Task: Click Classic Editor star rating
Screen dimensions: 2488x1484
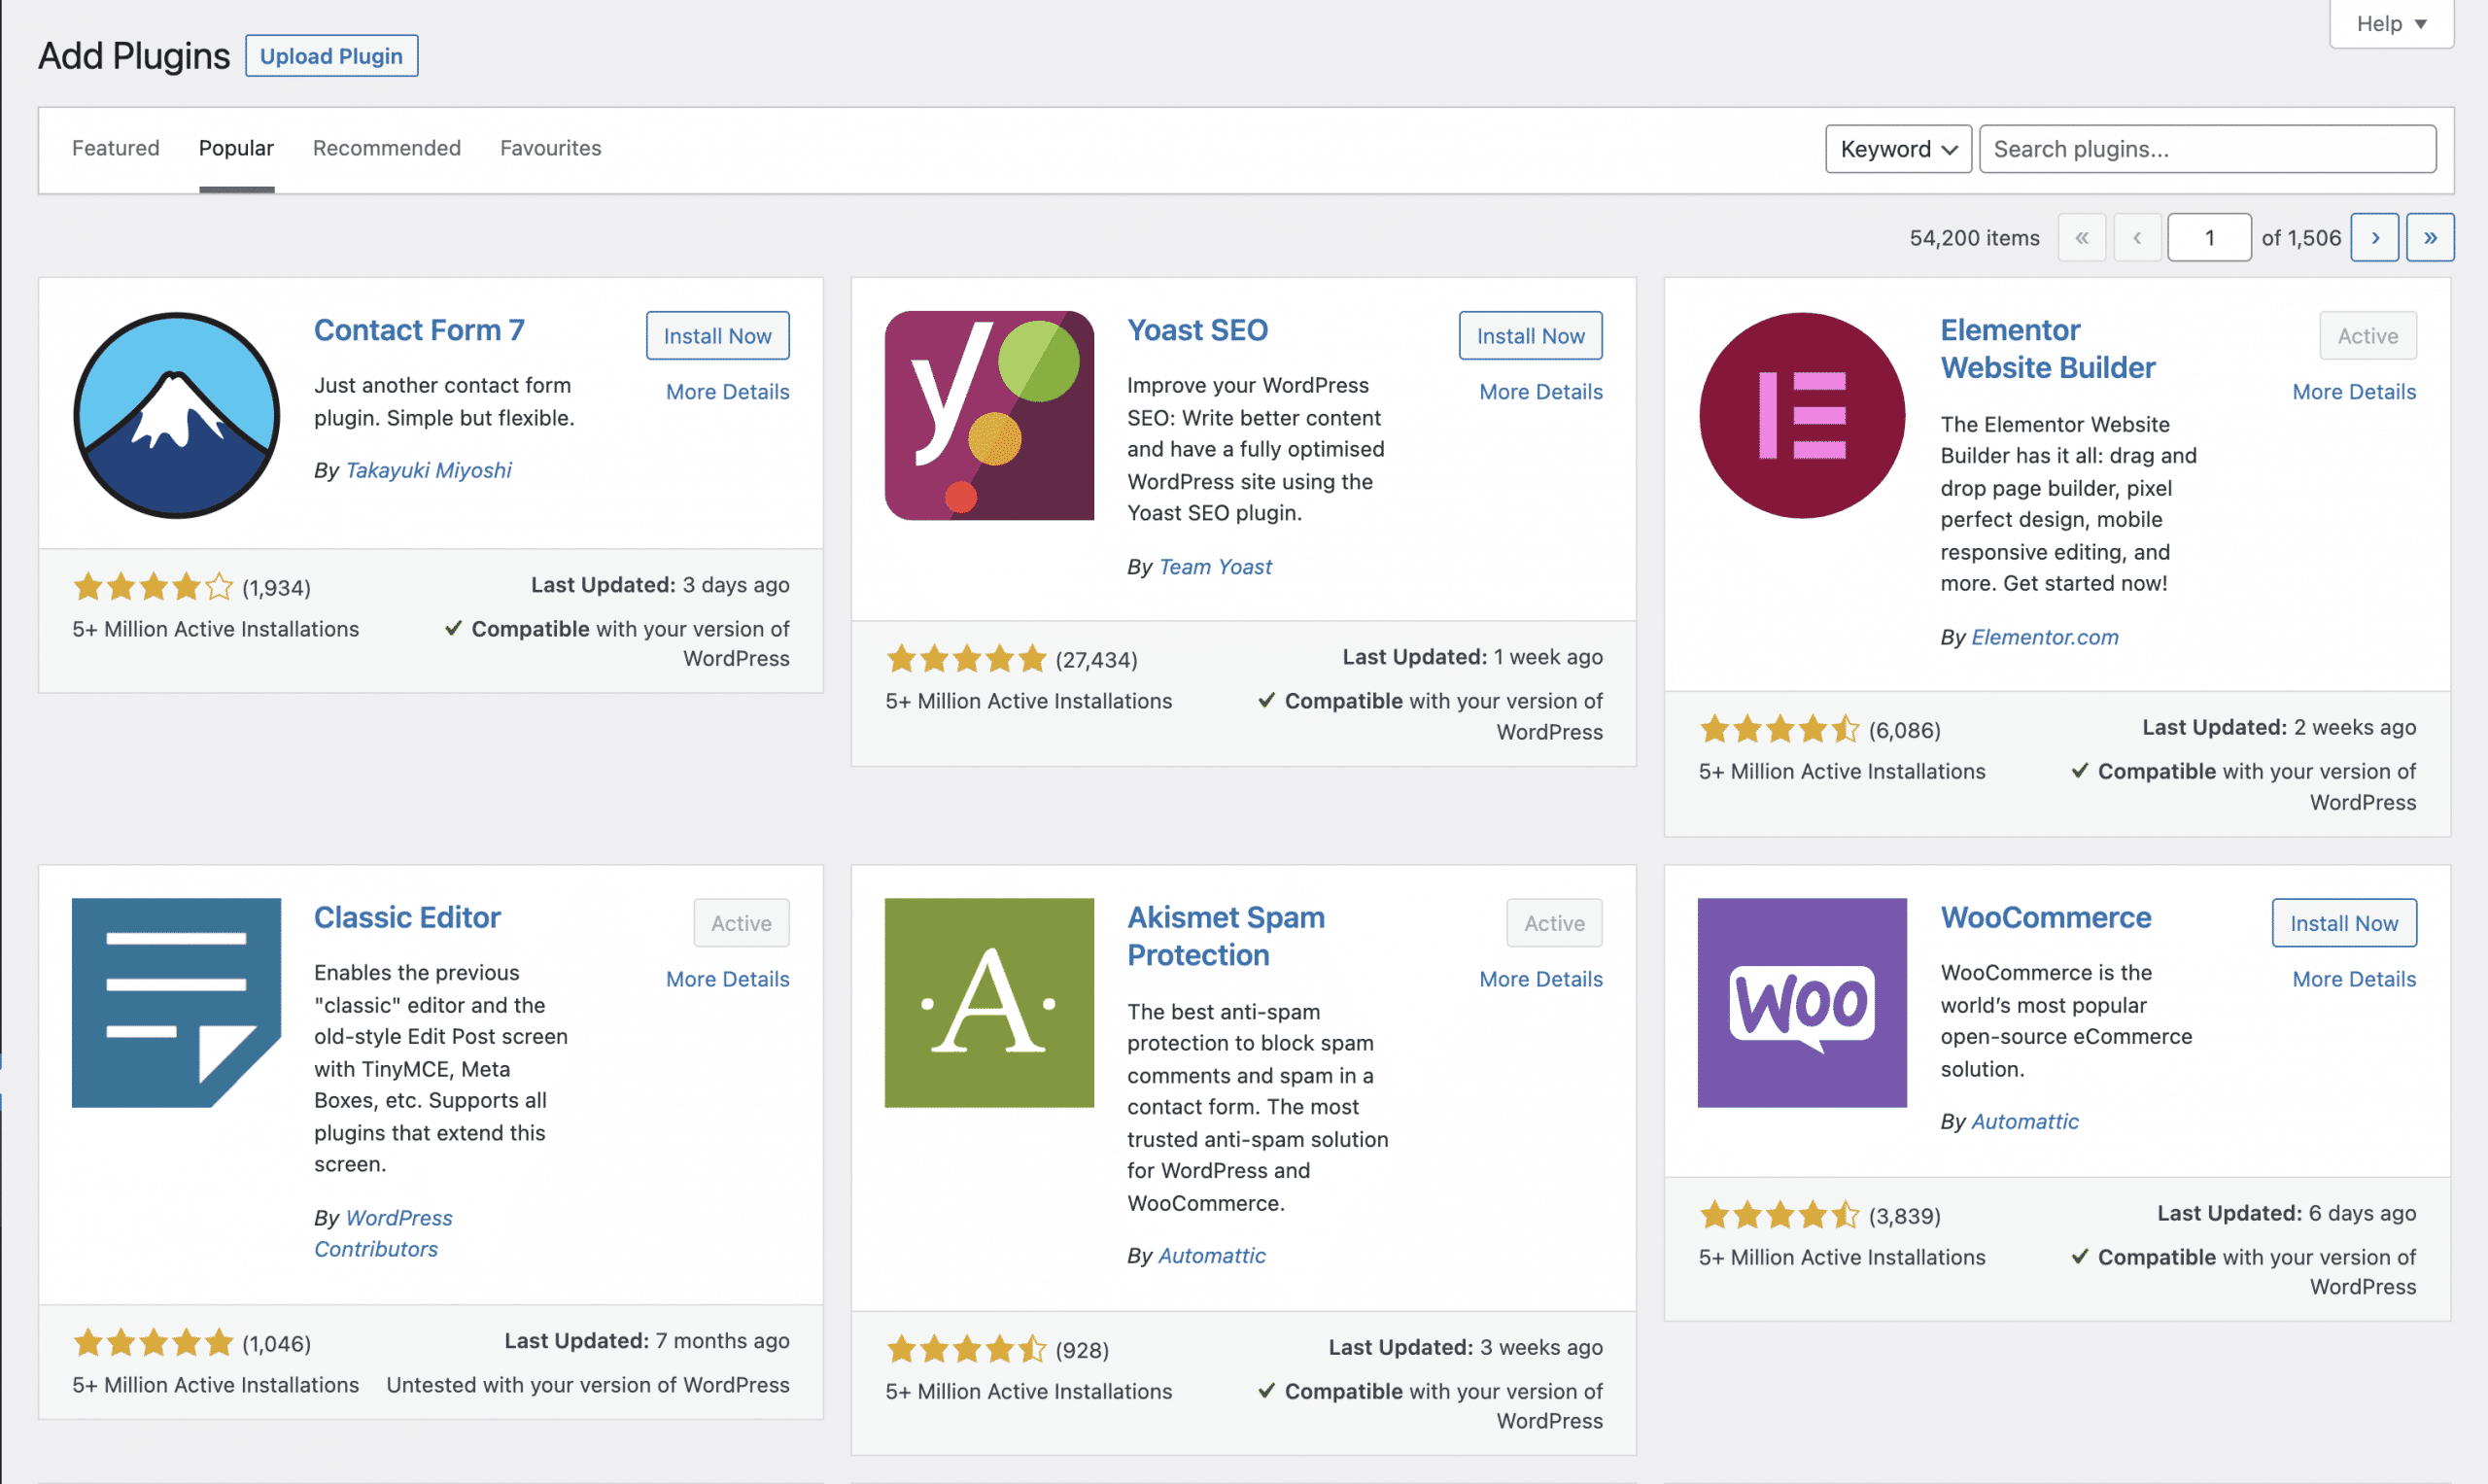Action: [x=153, y=1342]
